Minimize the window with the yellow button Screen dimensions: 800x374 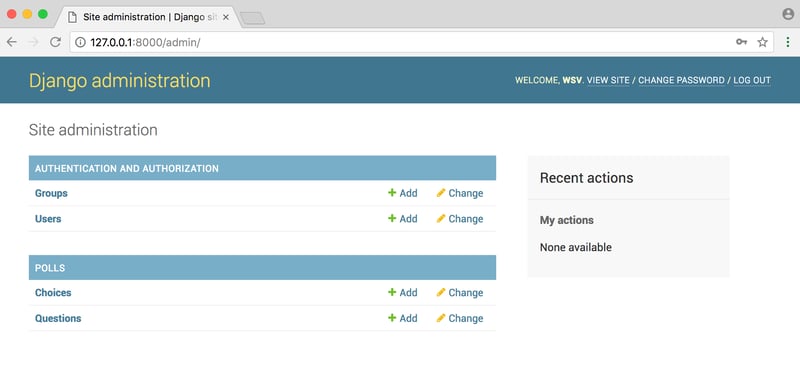pos(27,14)
